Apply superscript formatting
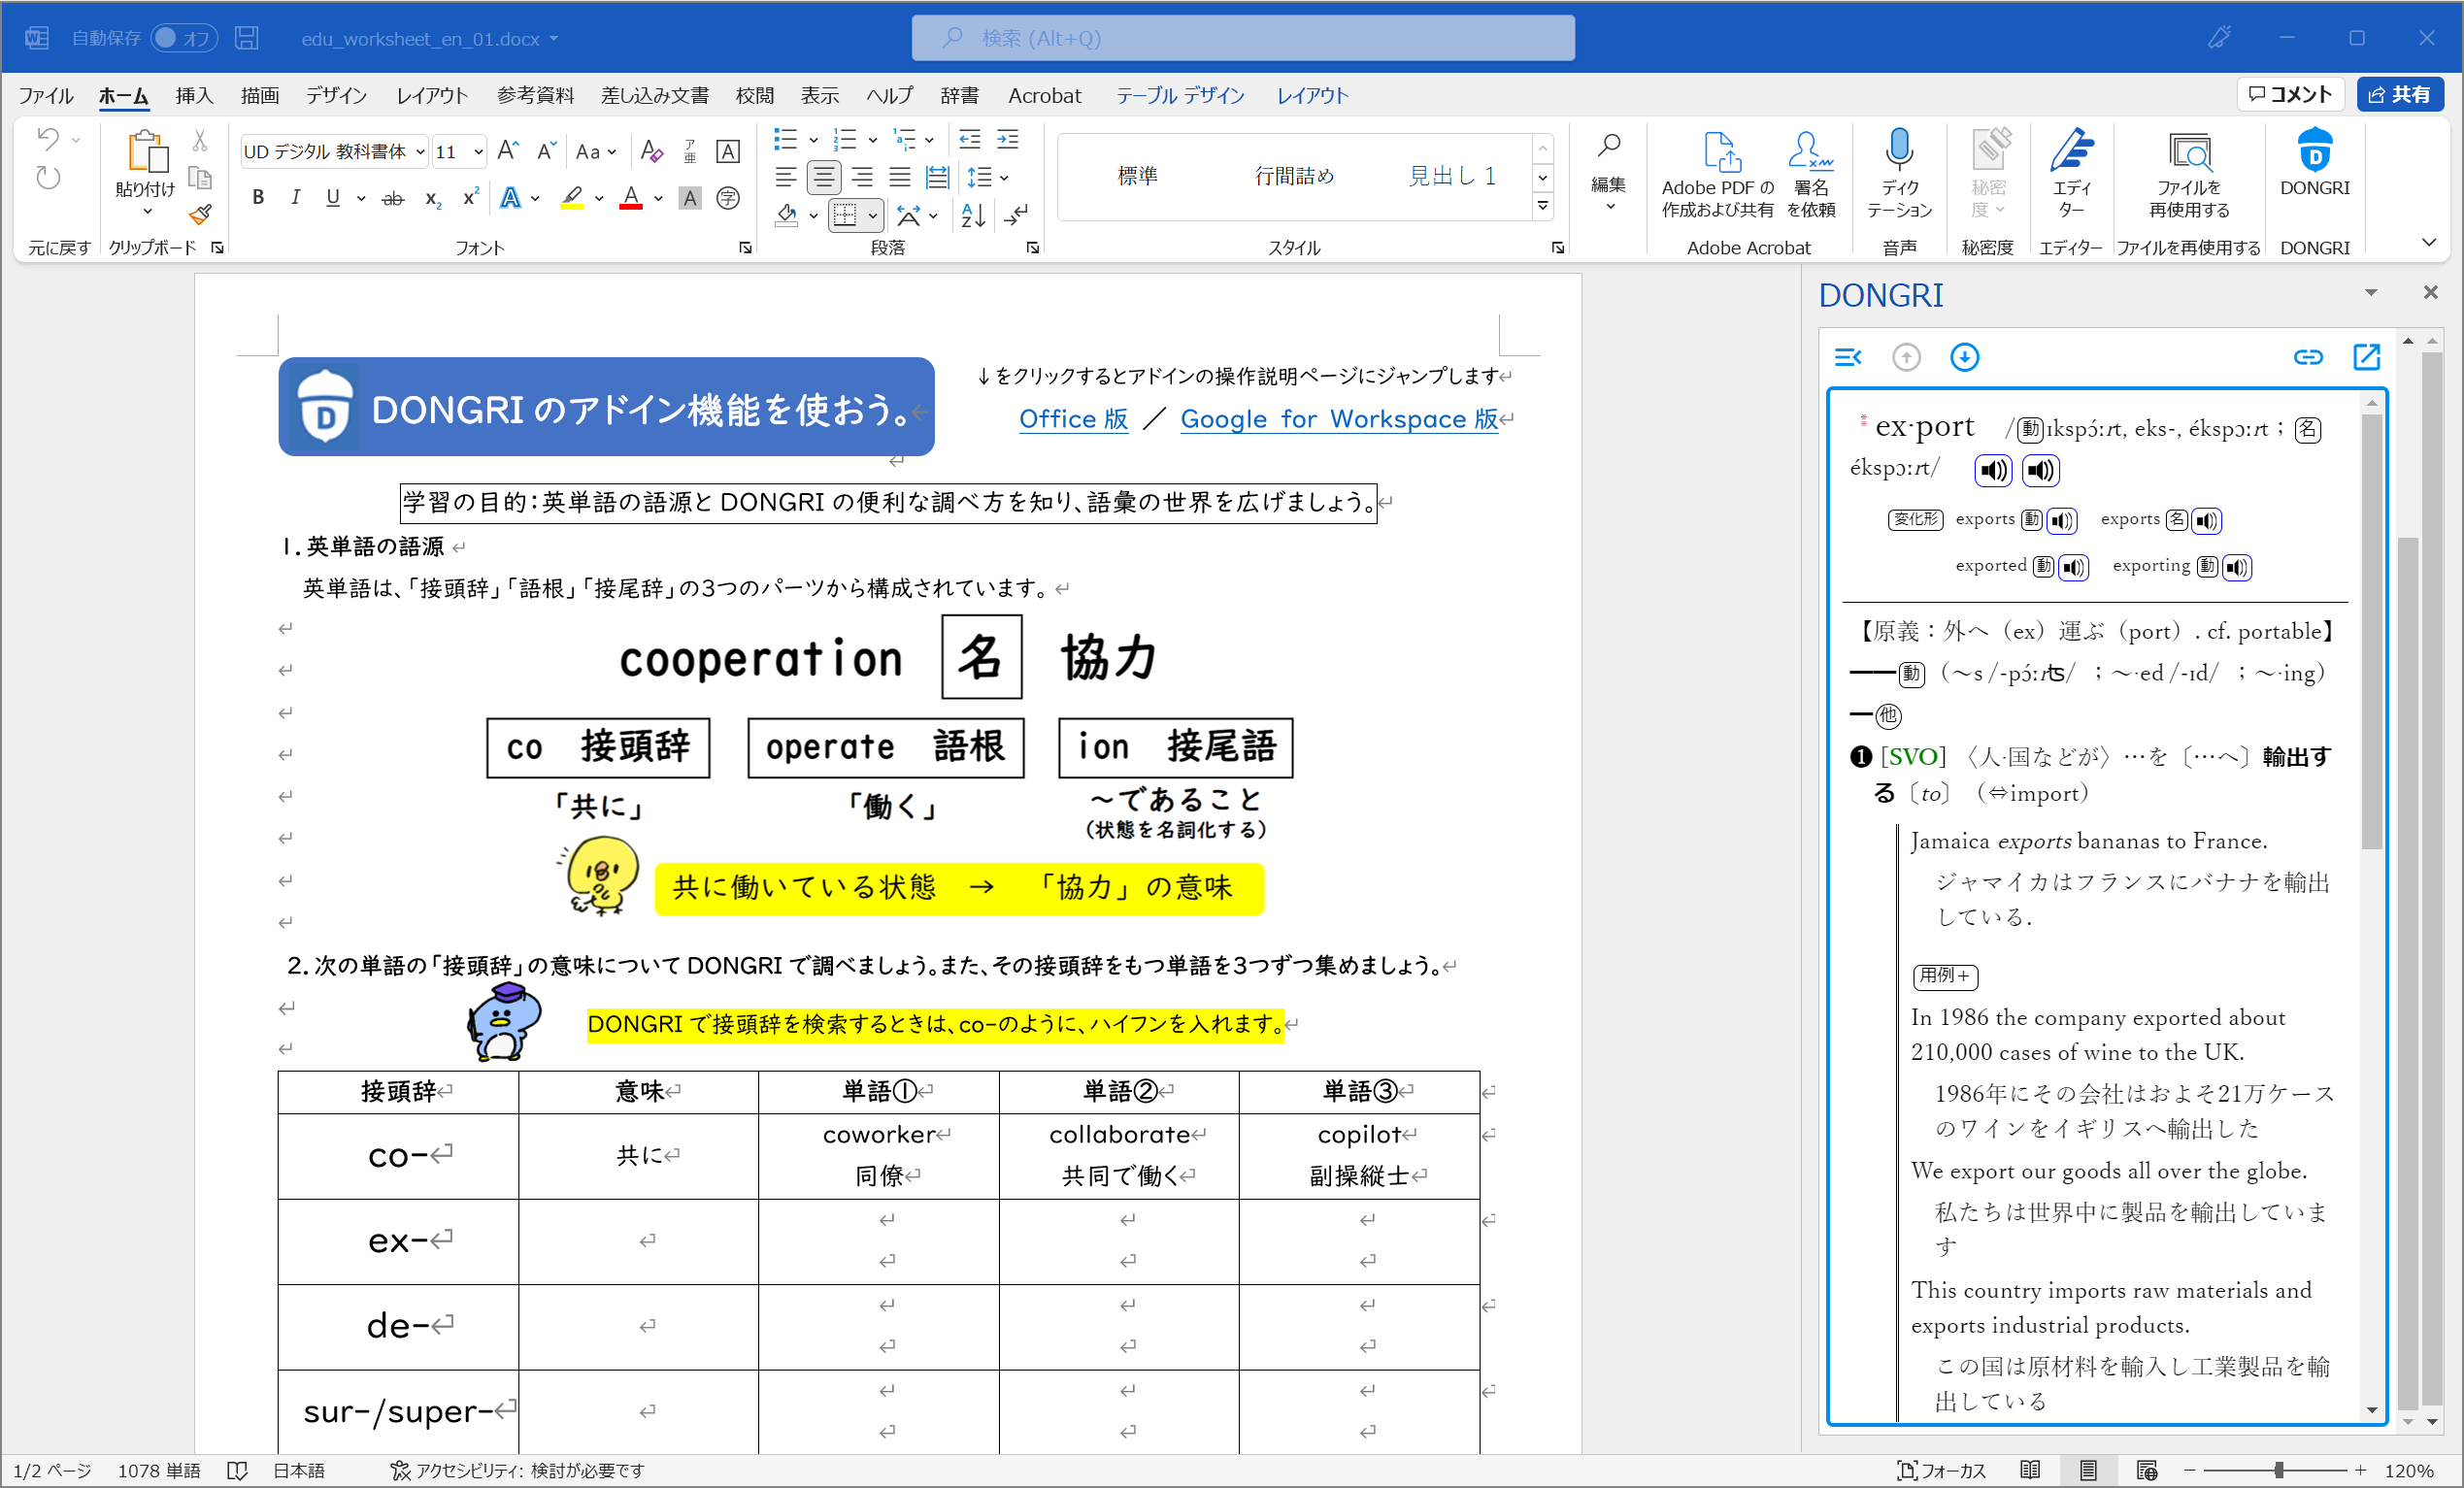 tap(470, 198)
